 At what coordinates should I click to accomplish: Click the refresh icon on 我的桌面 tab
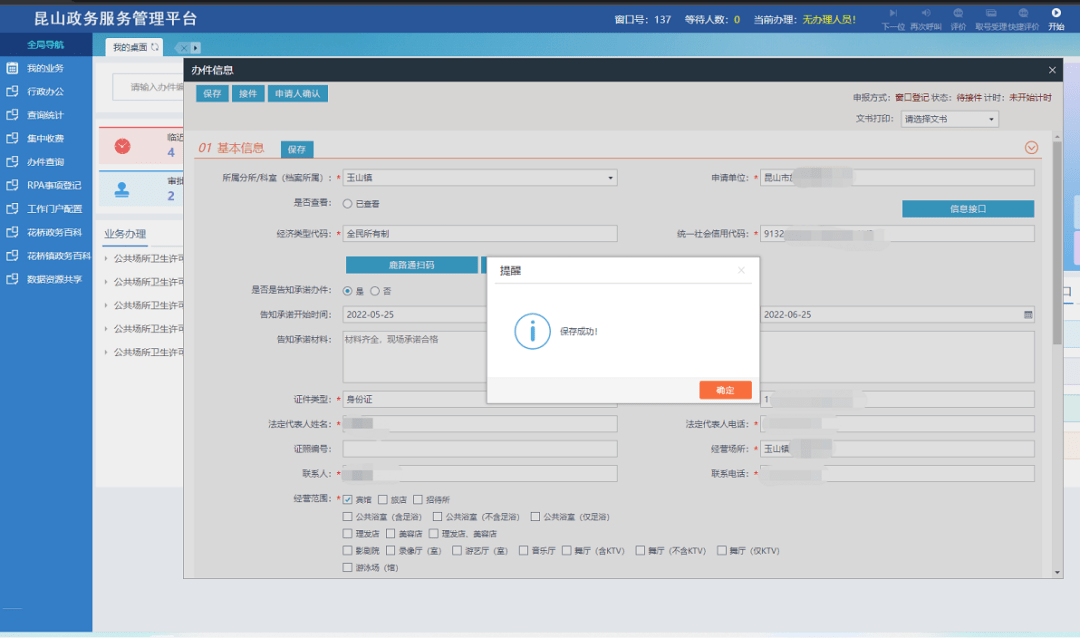(x=155, y=47)
